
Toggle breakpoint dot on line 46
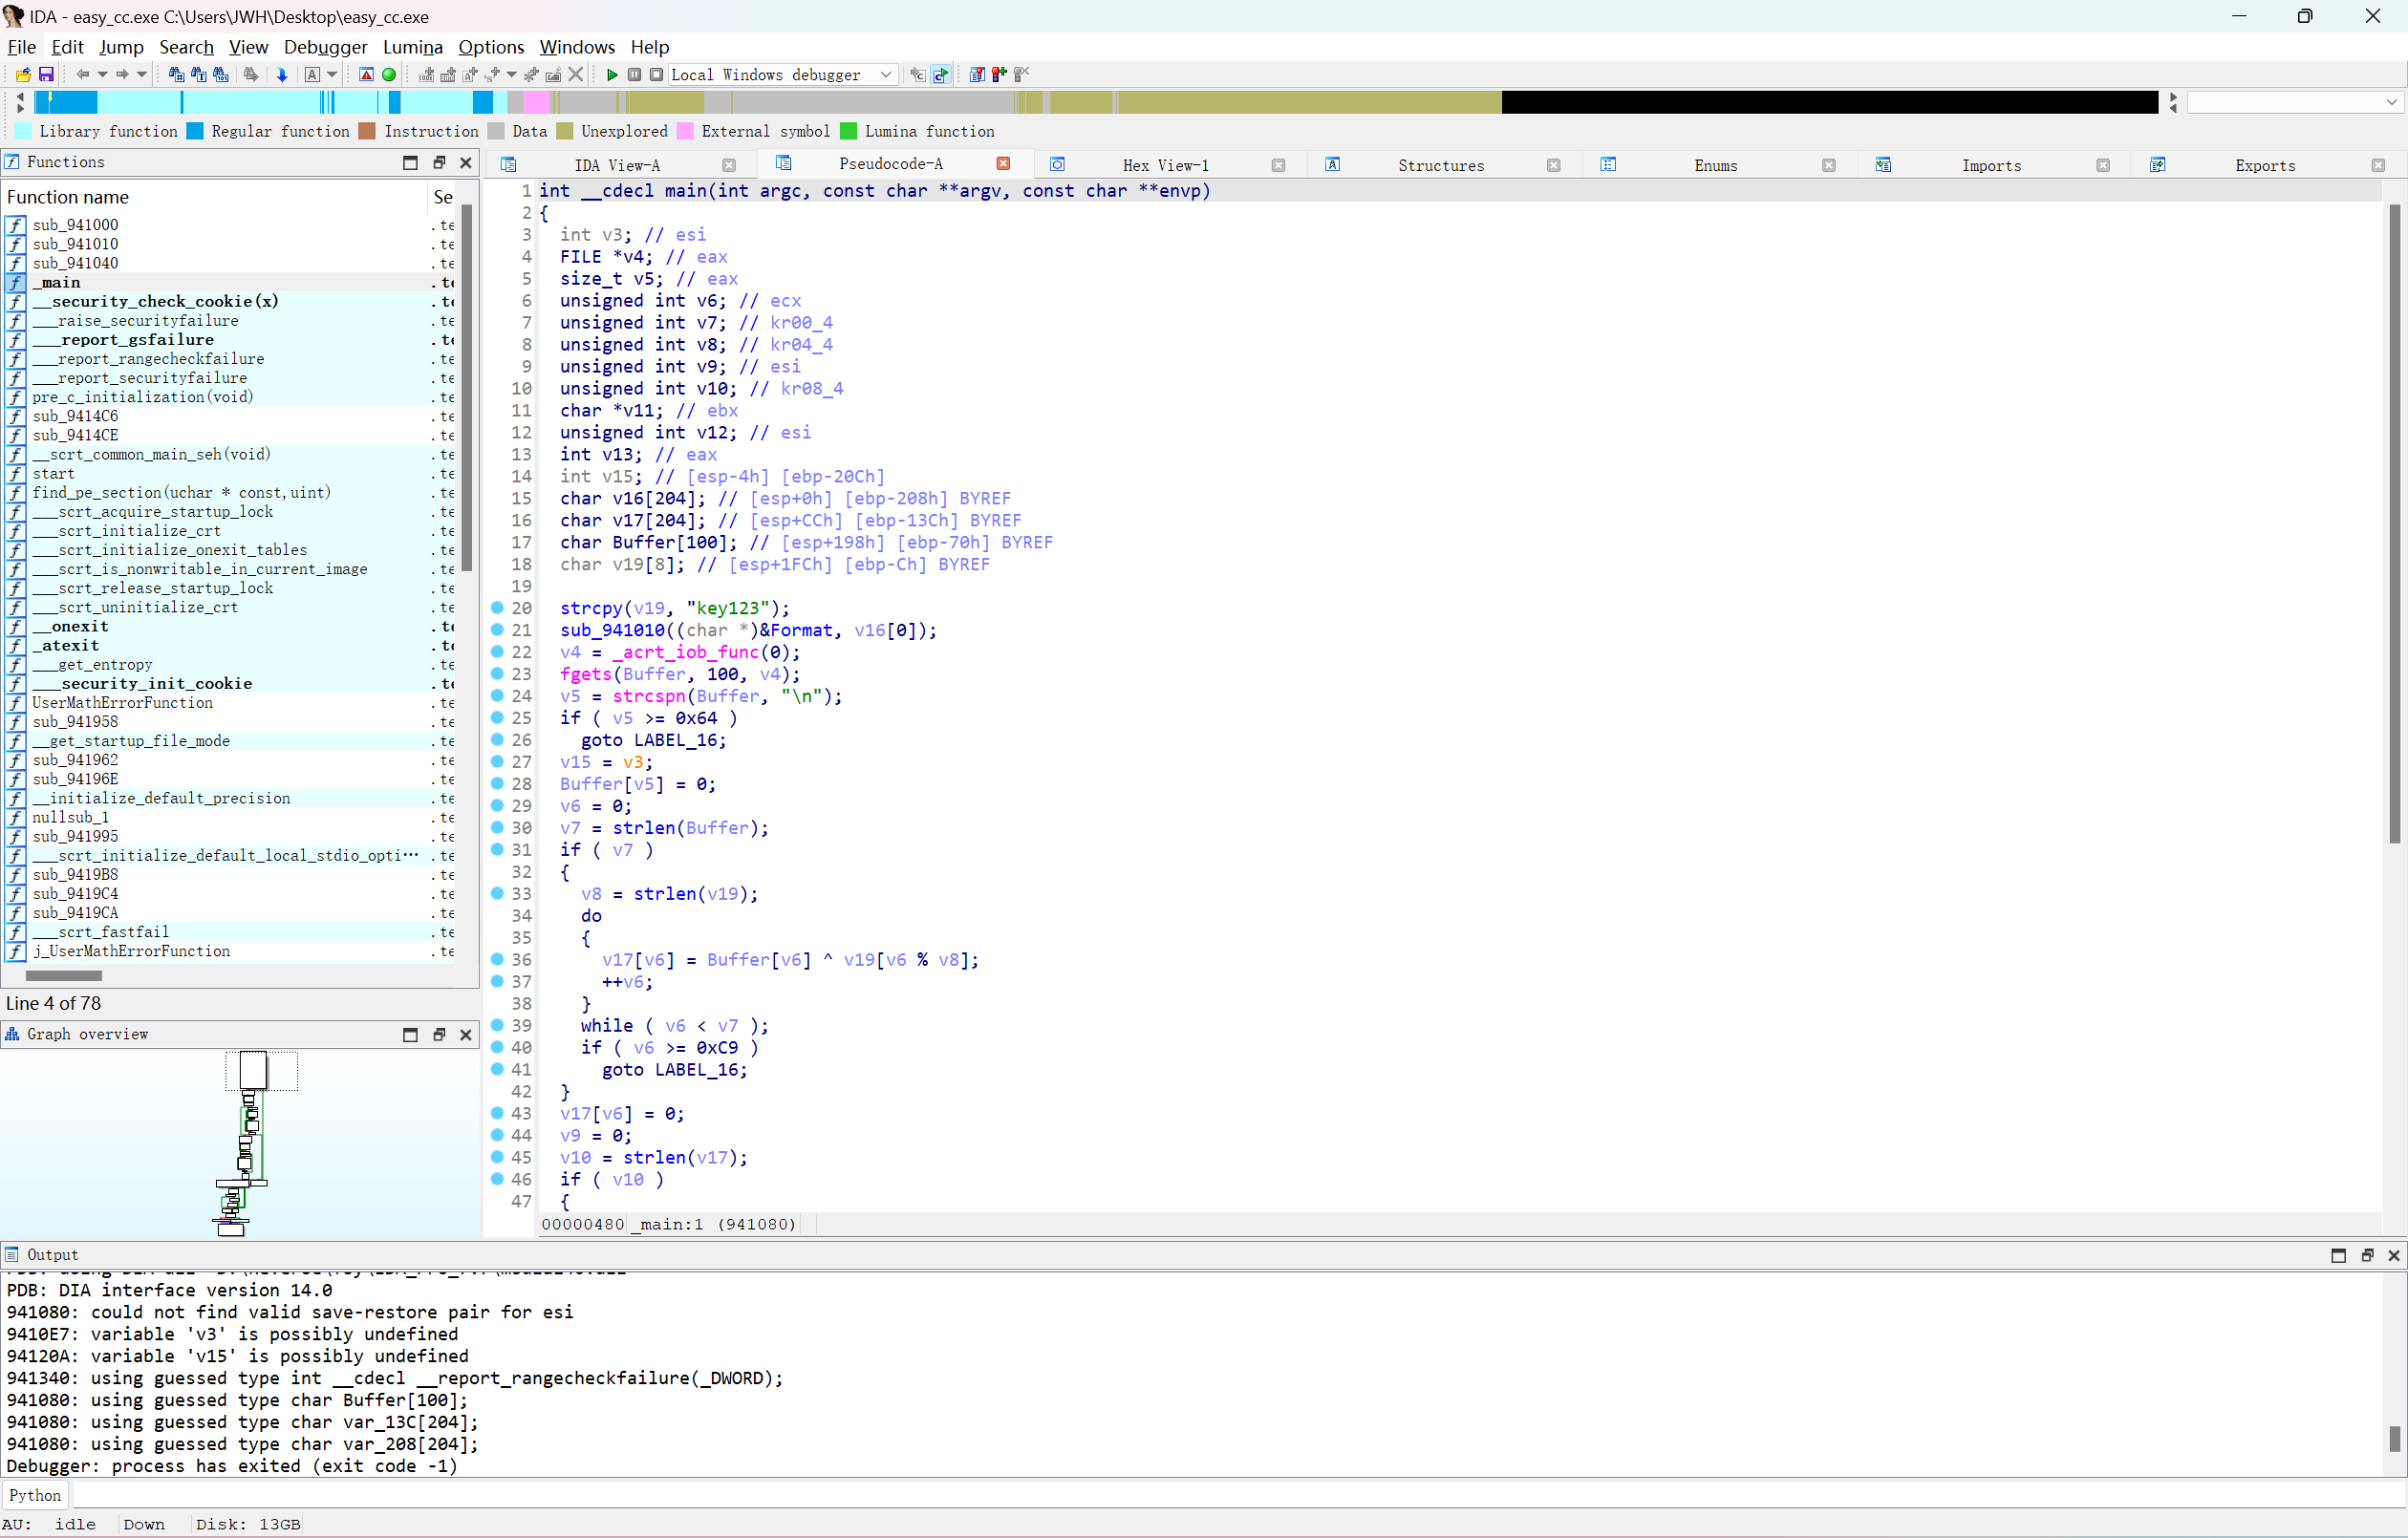point(497,1178)
